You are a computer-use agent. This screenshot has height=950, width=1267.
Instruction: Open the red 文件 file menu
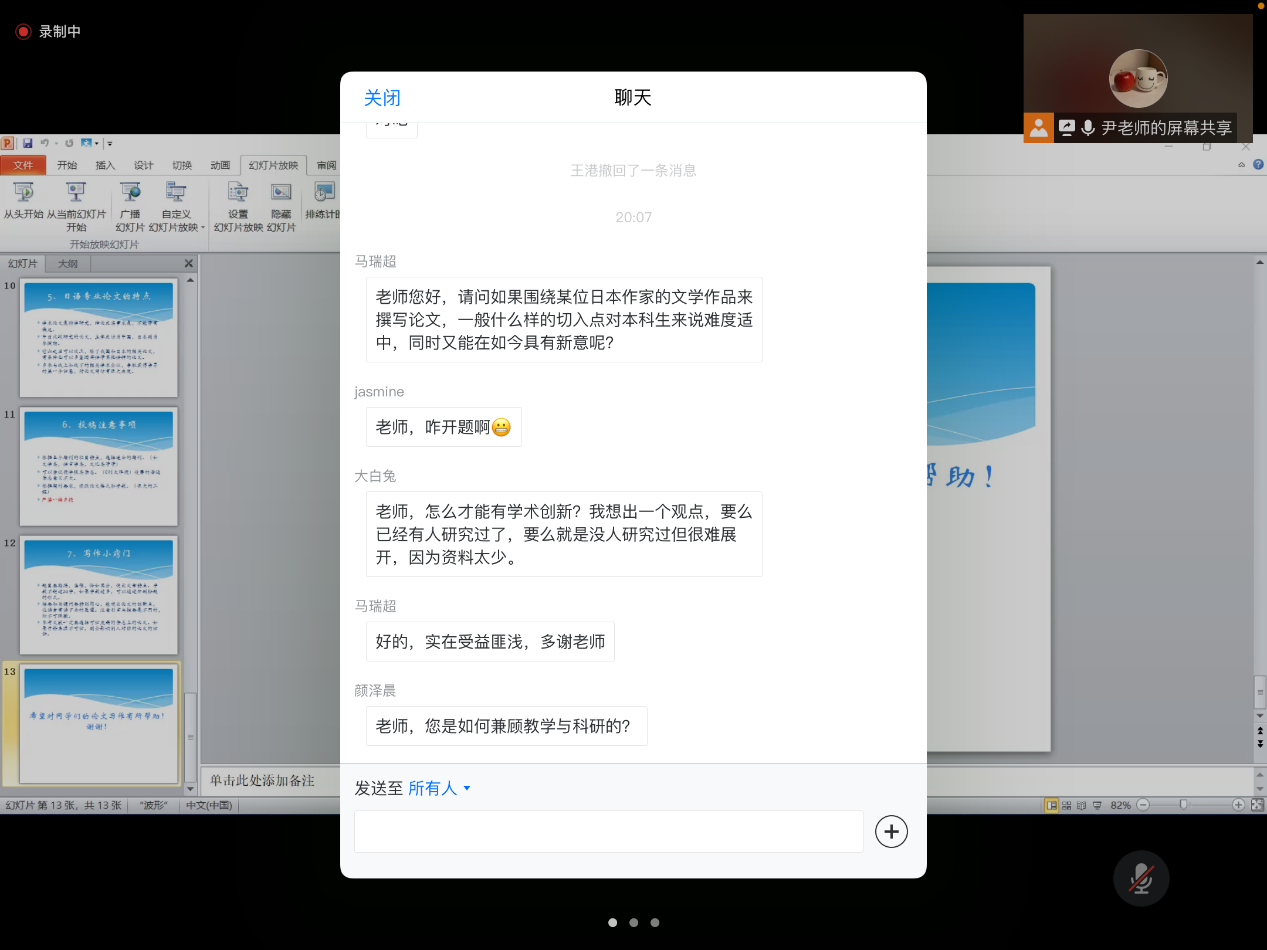[23, 165]
